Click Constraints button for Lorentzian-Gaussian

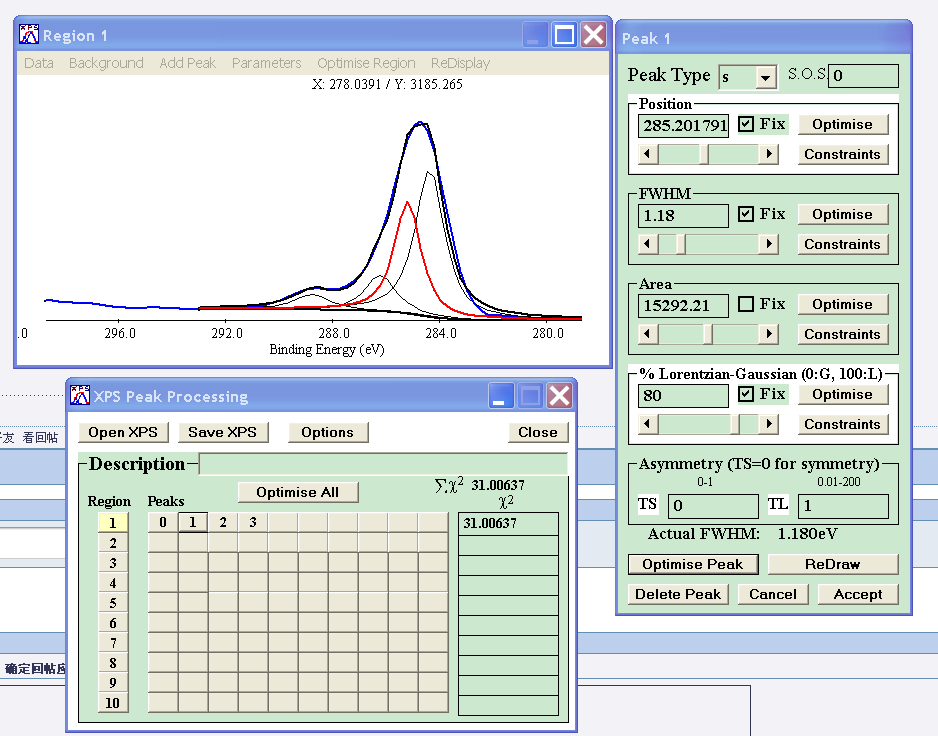point(842,424)
